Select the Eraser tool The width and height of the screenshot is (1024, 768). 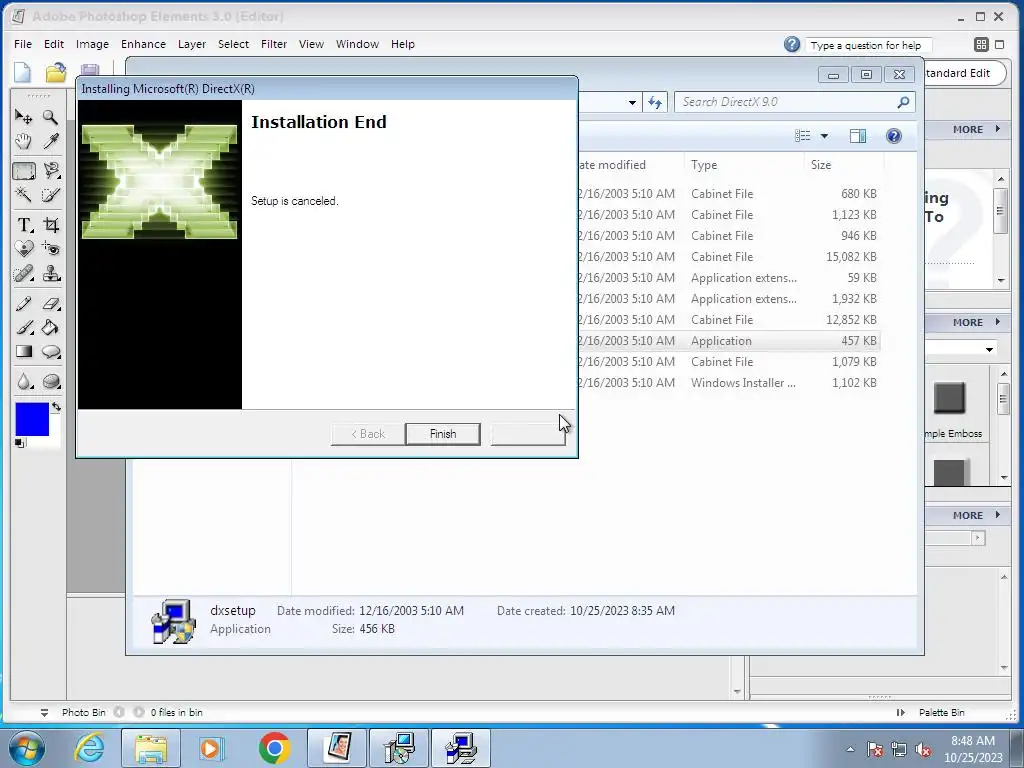[50, 304]
